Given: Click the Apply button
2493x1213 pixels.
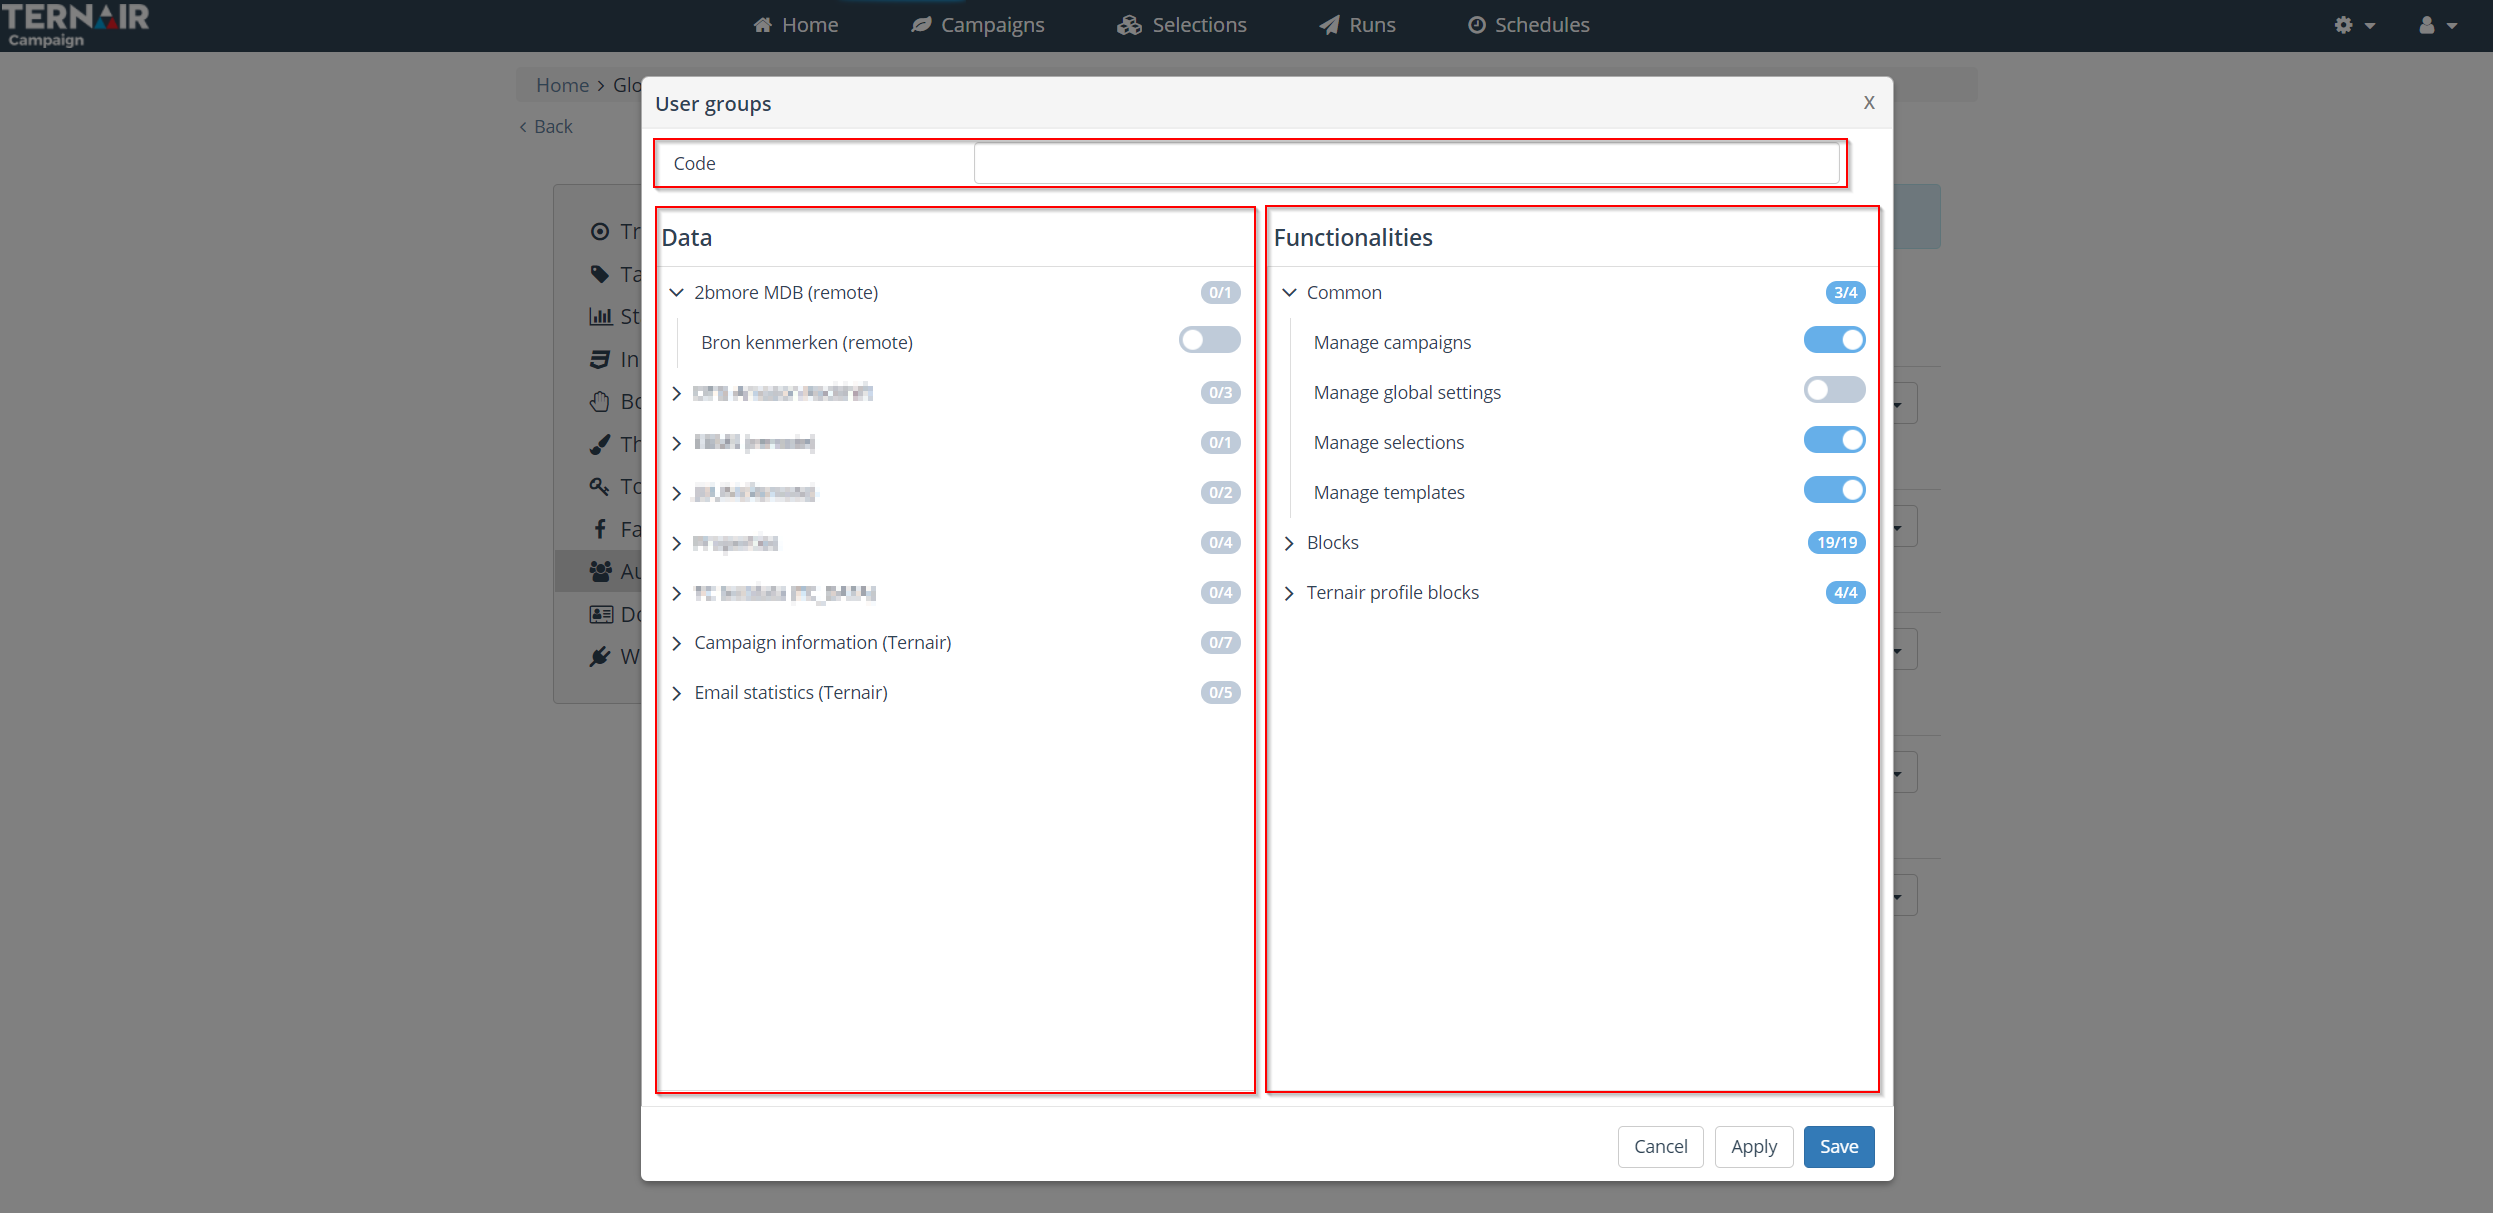Looking at the screenshot, I should point(1754,1147).
